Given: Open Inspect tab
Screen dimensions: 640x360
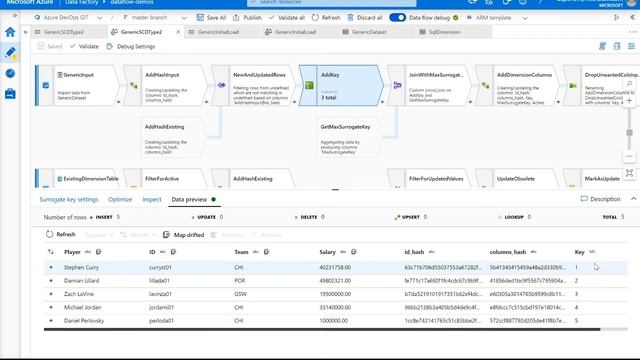Looking at the screenshot, I should (x=152, y=200).
